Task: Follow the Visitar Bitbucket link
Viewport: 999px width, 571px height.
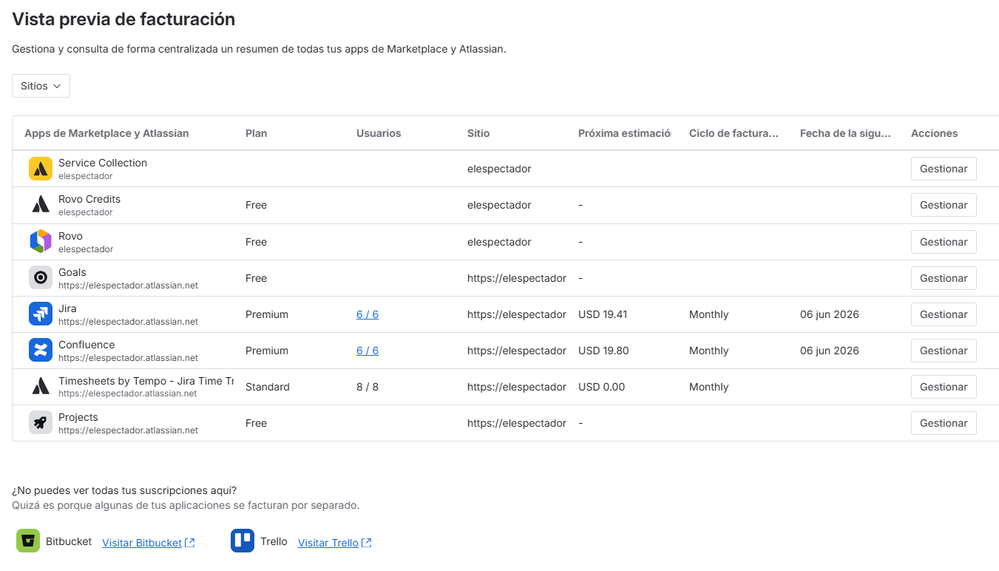Action: 142,543
